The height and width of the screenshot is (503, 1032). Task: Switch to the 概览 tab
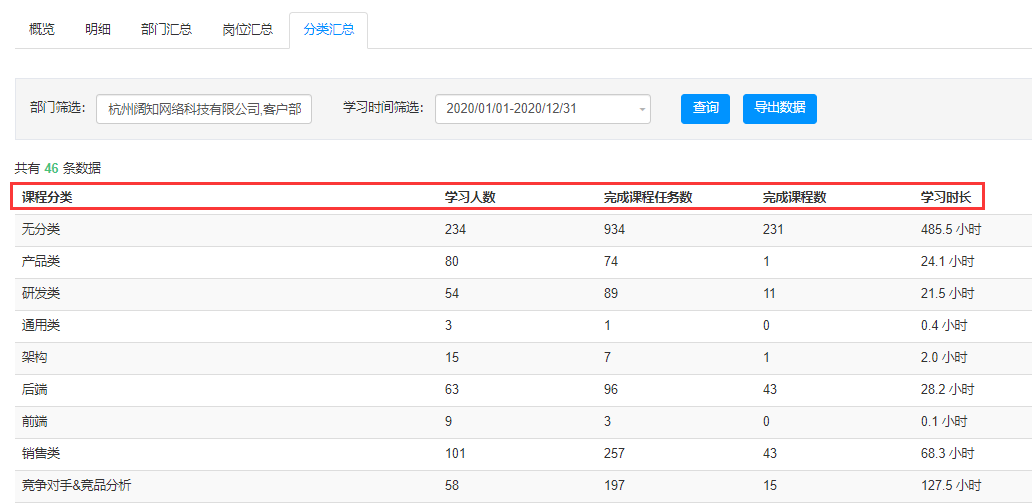tap(42, 30)
